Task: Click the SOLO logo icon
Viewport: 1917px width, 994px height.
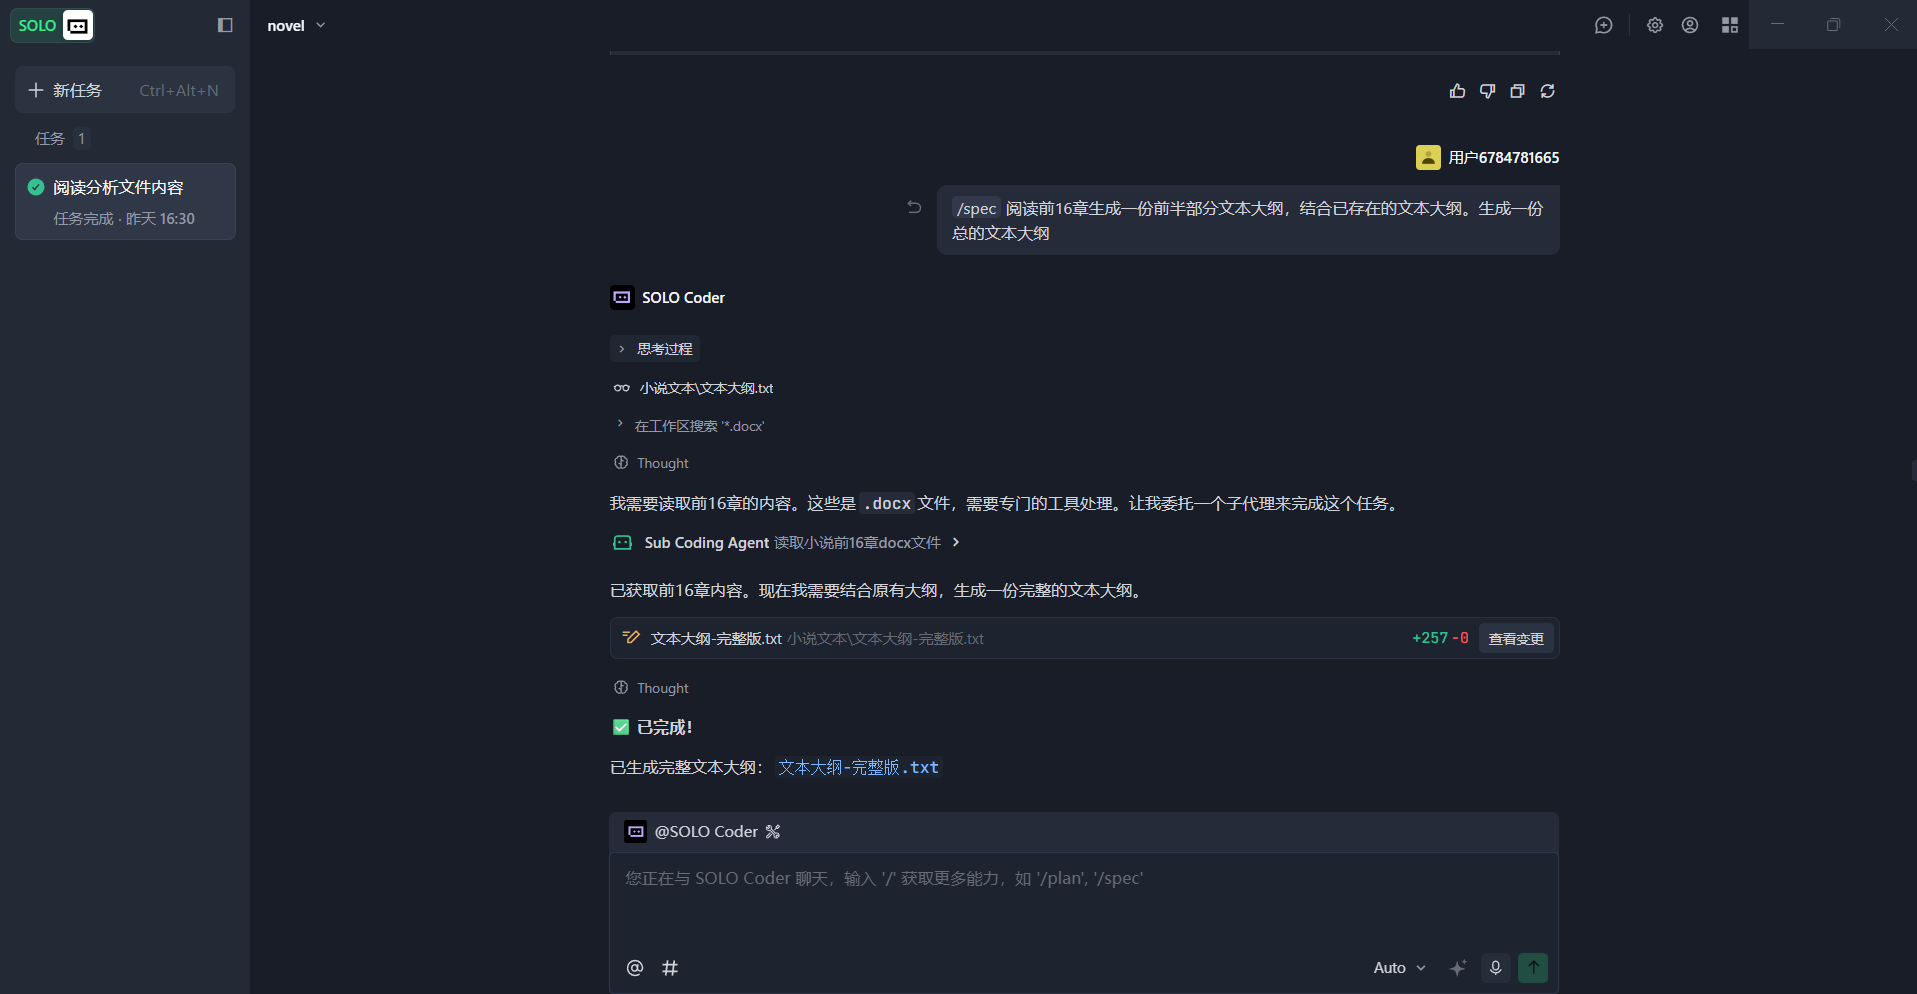Action: tap(52, 25)
